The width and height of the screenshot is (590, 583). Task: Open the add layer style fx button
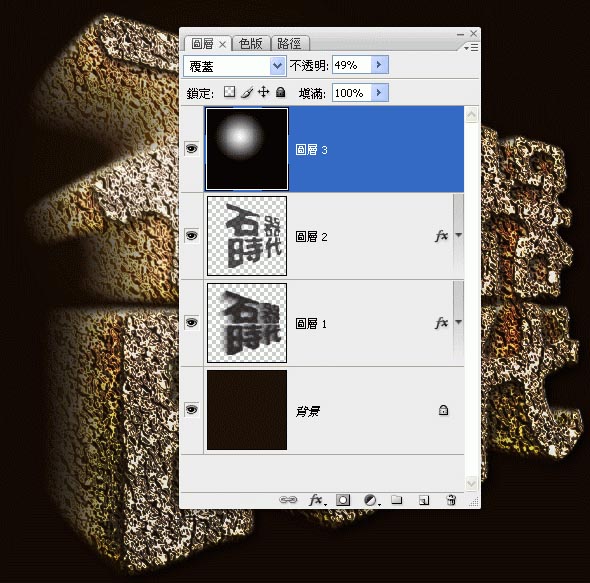317,500
